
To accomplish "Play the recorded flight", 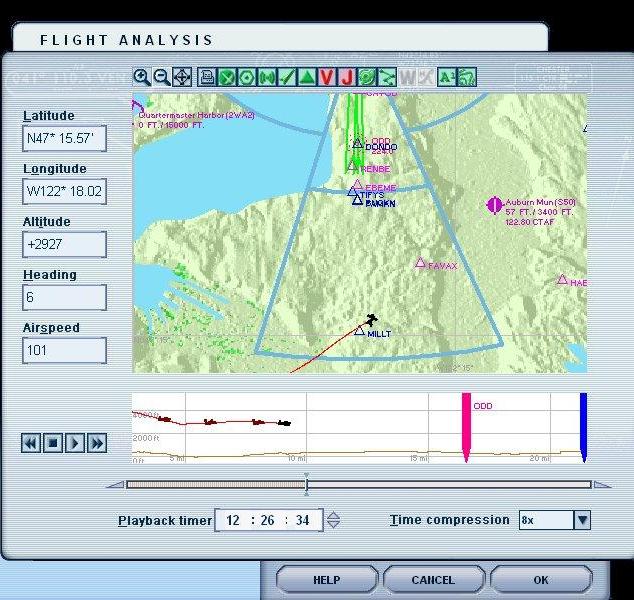I will point(75,443).
